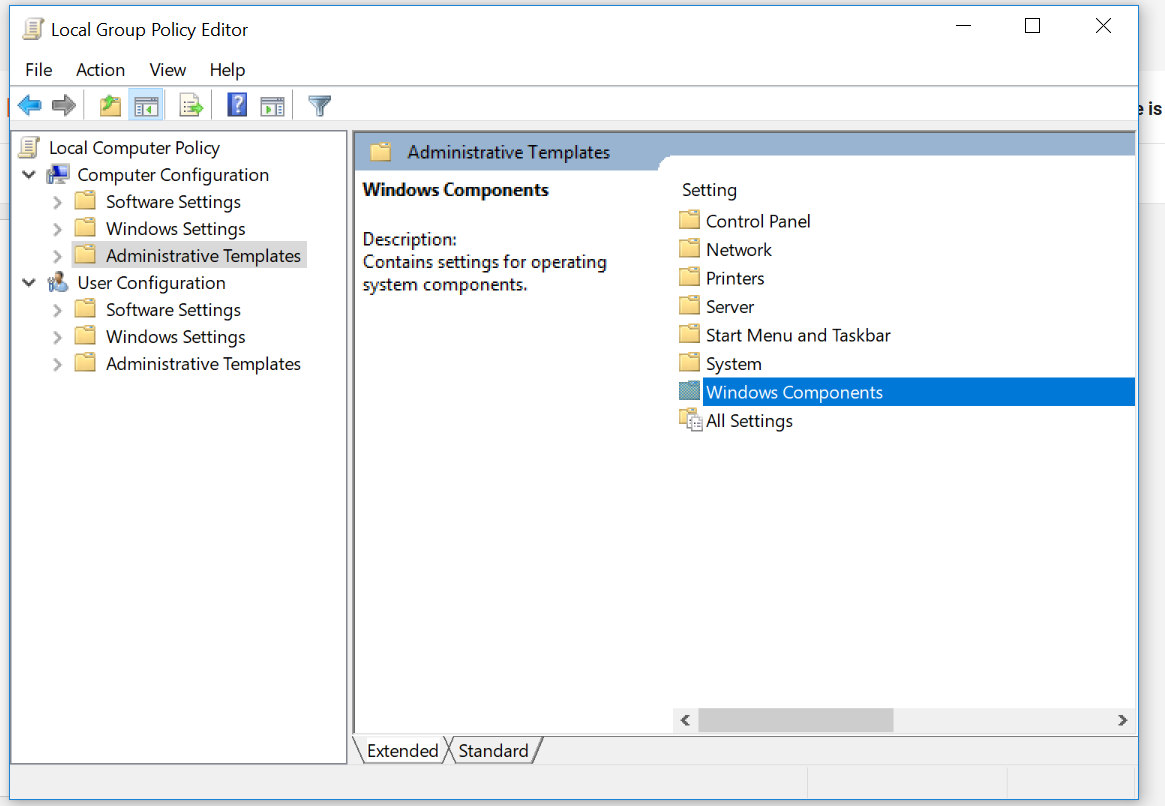Click the System folder icon
The width and height of the screenshot is (1165, 806).
click(689, 363)
